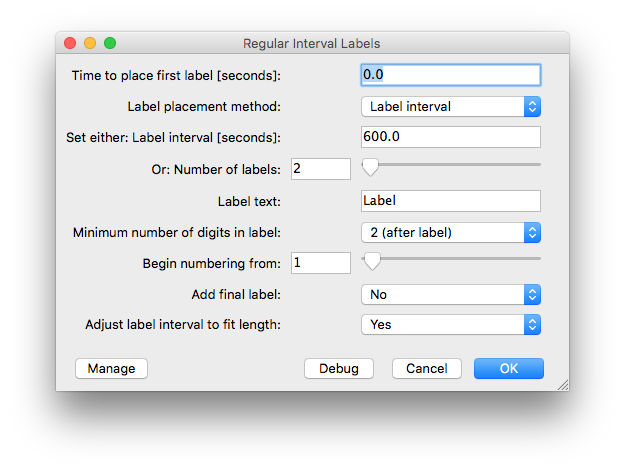The height and width of the screenshot is (471, 625).
Task: Click into the Label text field
Action: pos(450,200)
